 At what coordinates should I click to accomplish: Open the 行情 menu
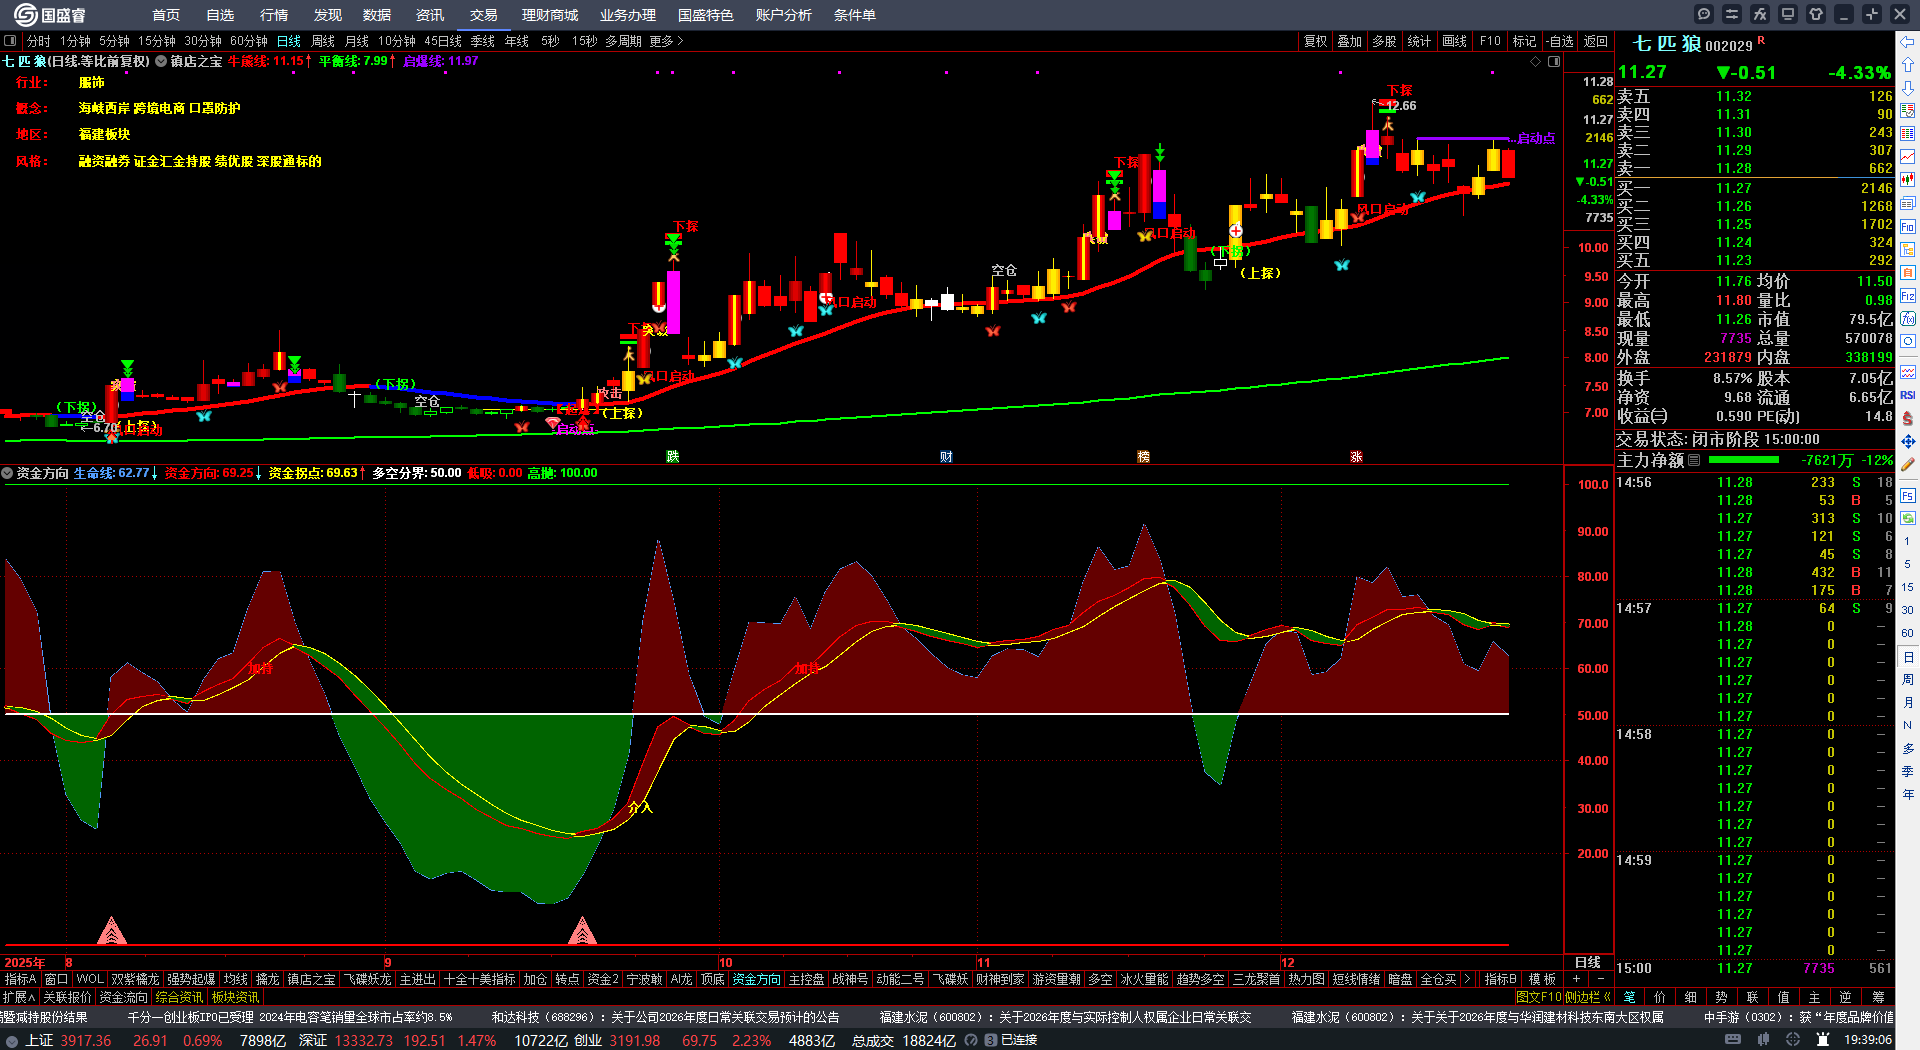pyautogui.click(x=274, y=15)
